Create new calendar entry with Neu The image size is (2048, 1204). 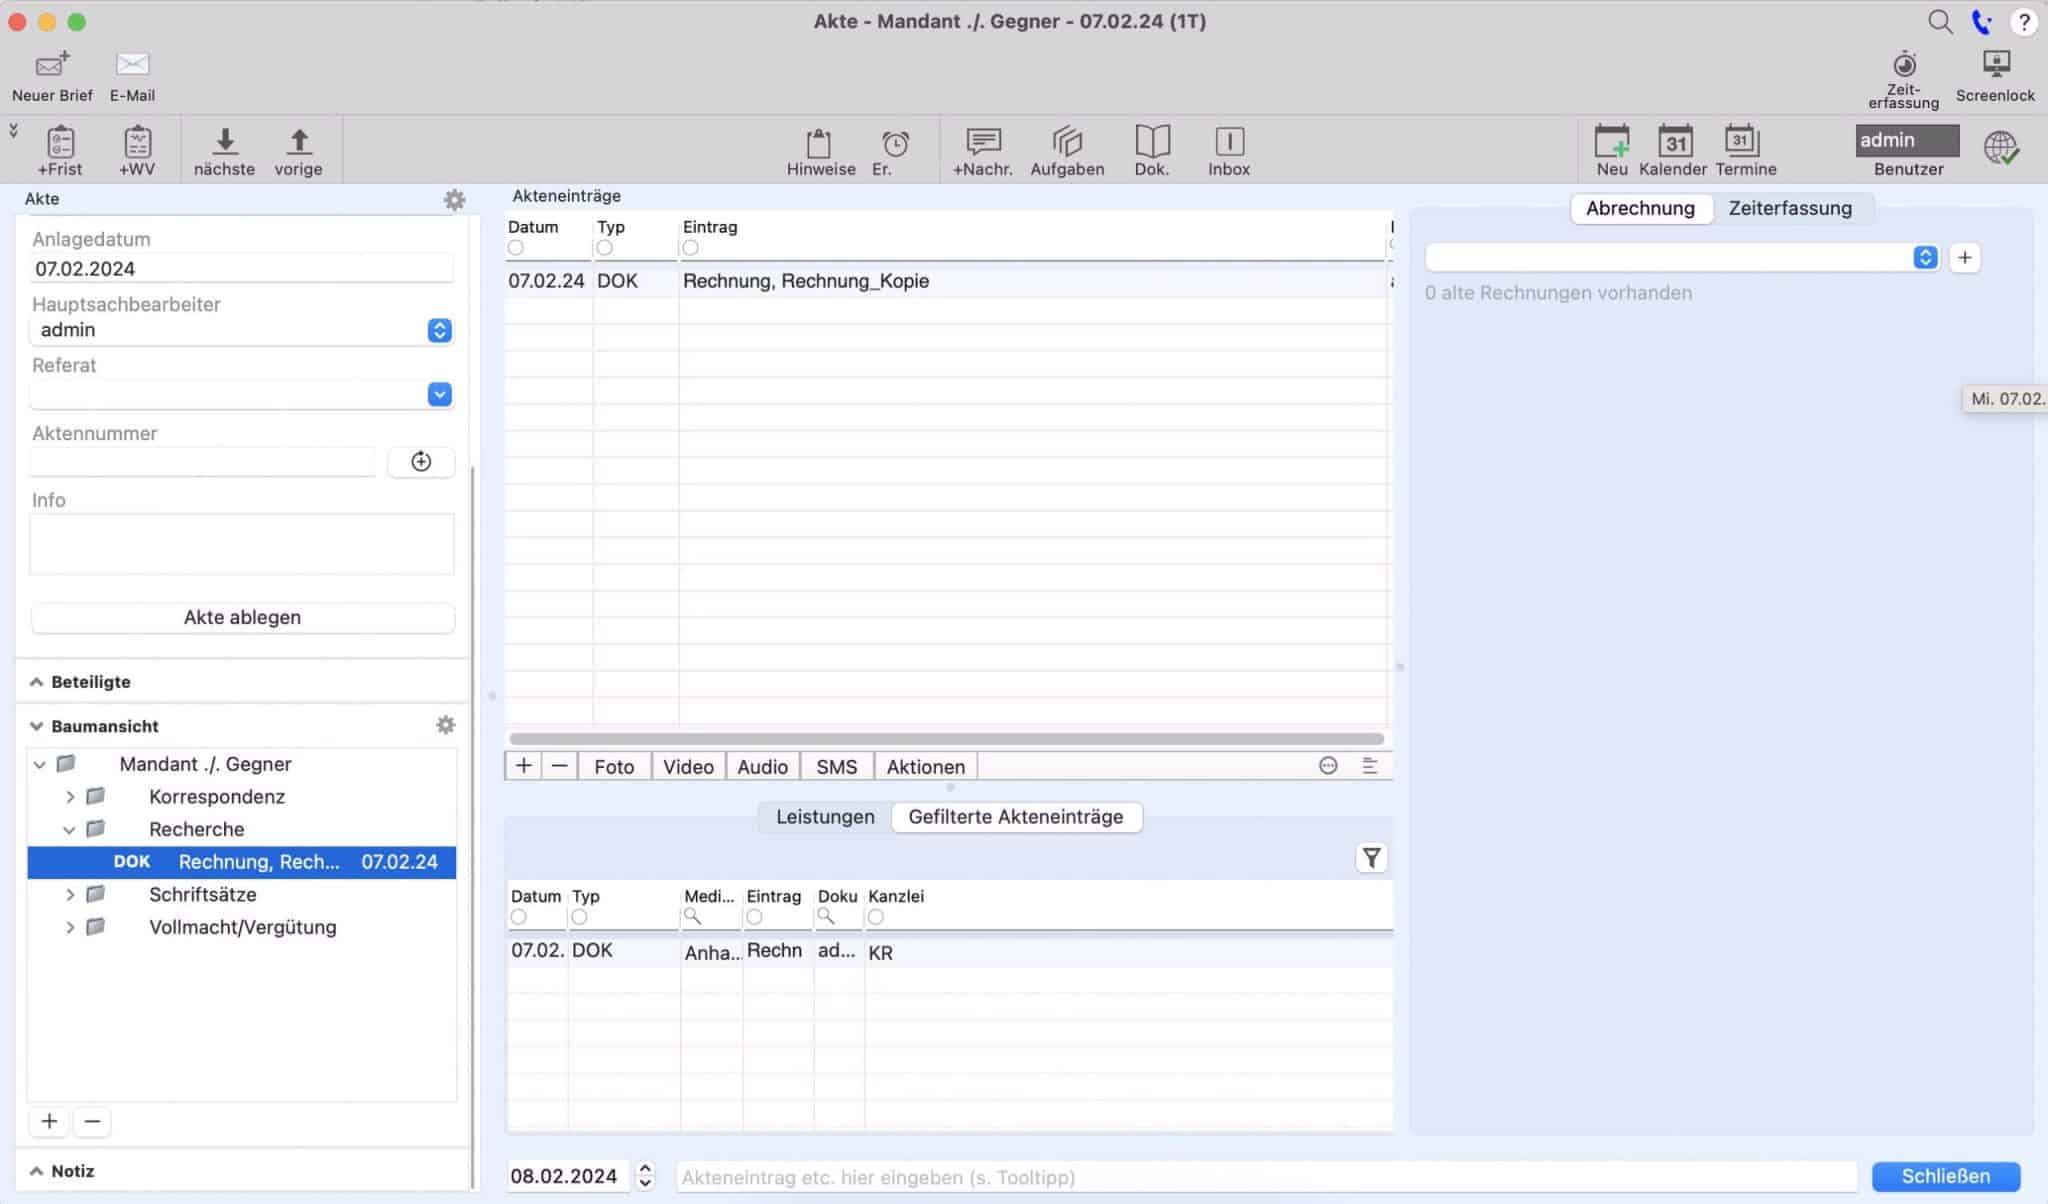click(x=1612, y=151)
